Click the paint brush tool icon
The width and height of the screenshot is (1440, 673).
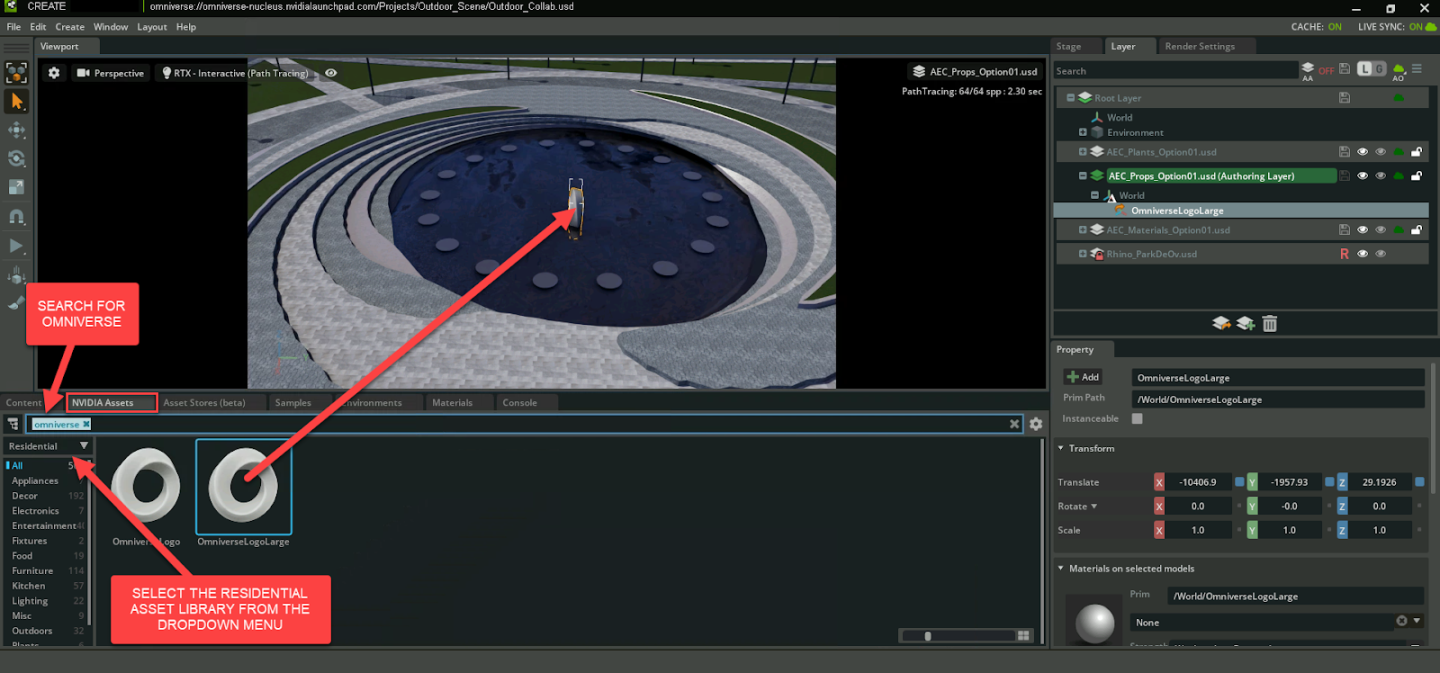17,304
